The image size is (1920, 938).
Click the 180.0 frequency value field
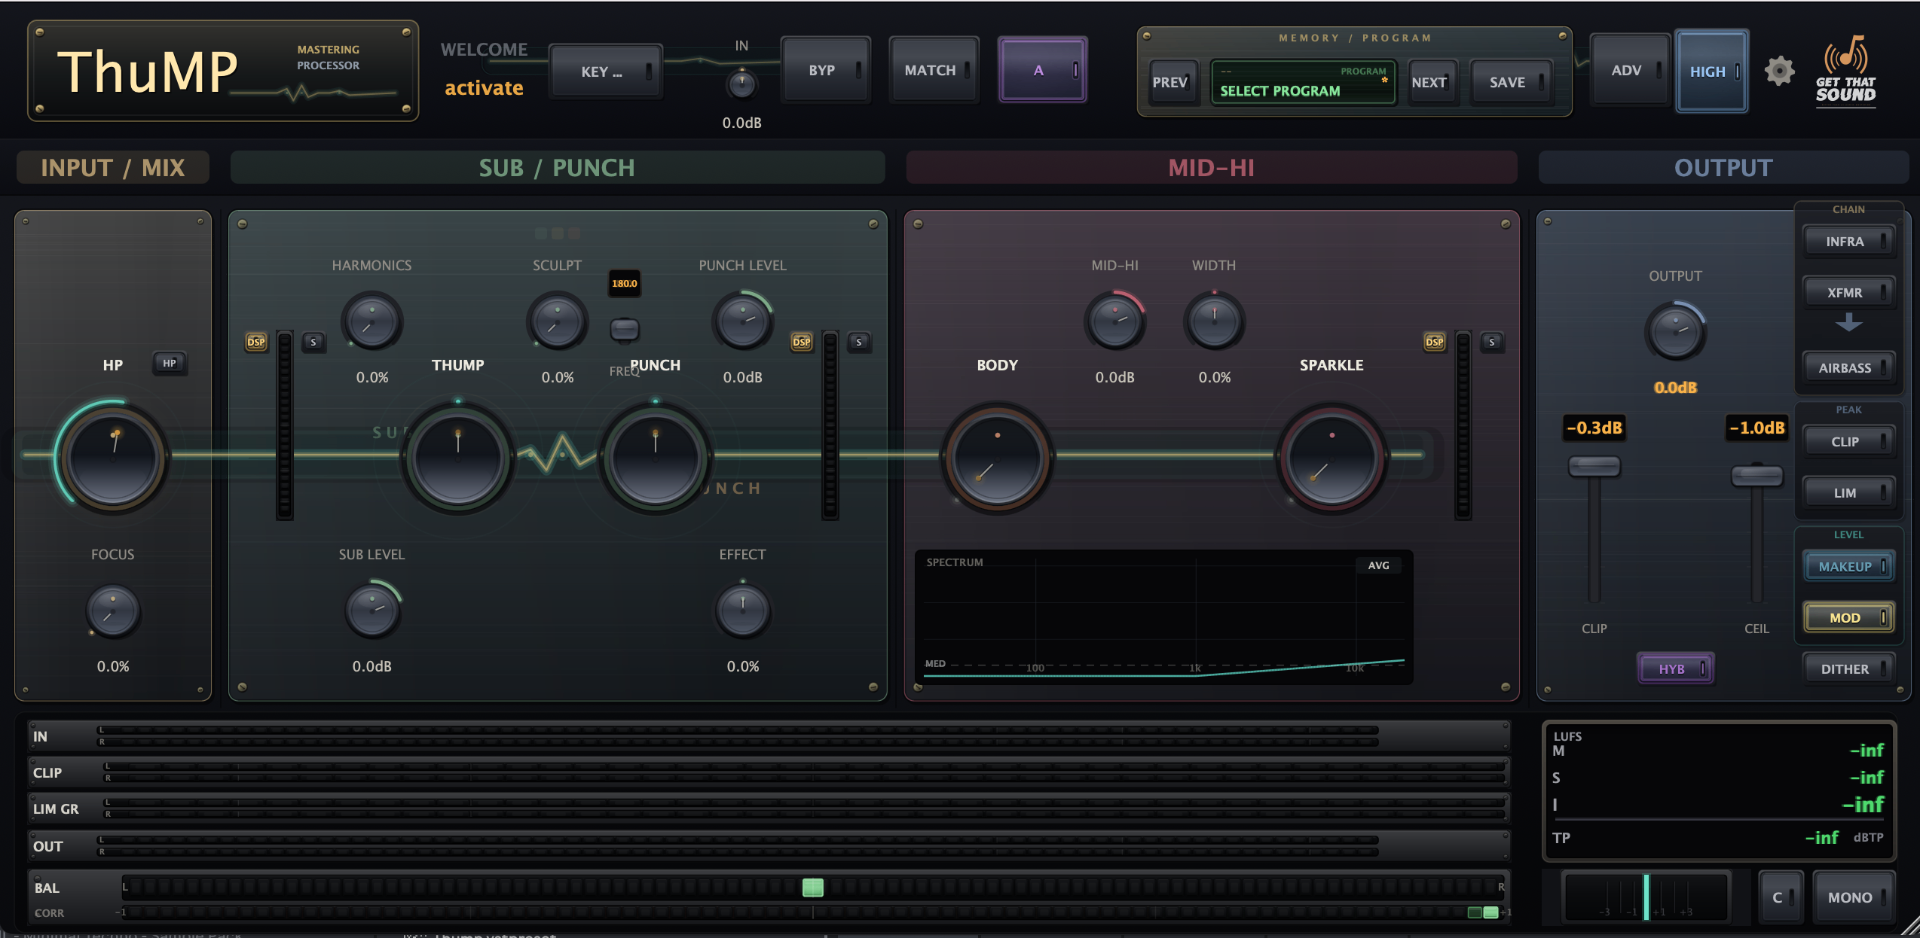tap(625, 283)
